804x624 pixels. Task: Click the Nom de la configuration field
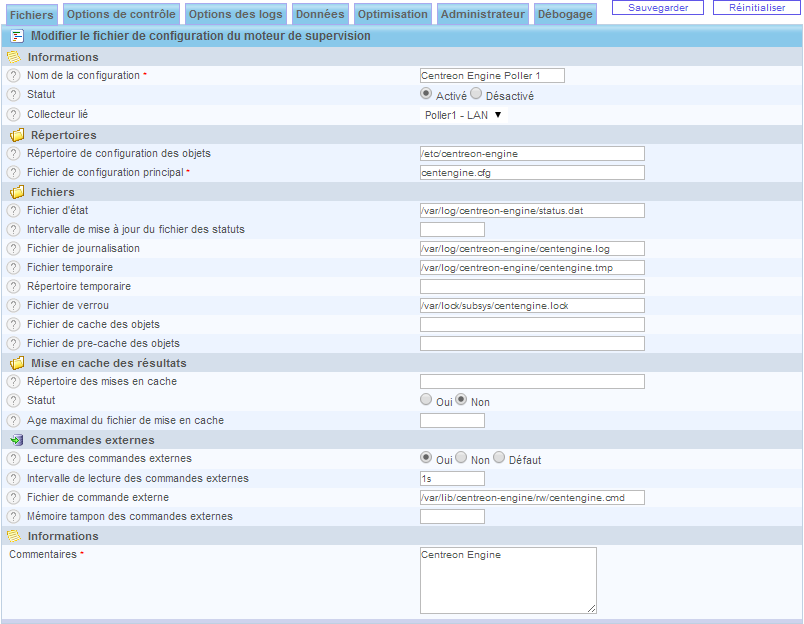(492, 76)
